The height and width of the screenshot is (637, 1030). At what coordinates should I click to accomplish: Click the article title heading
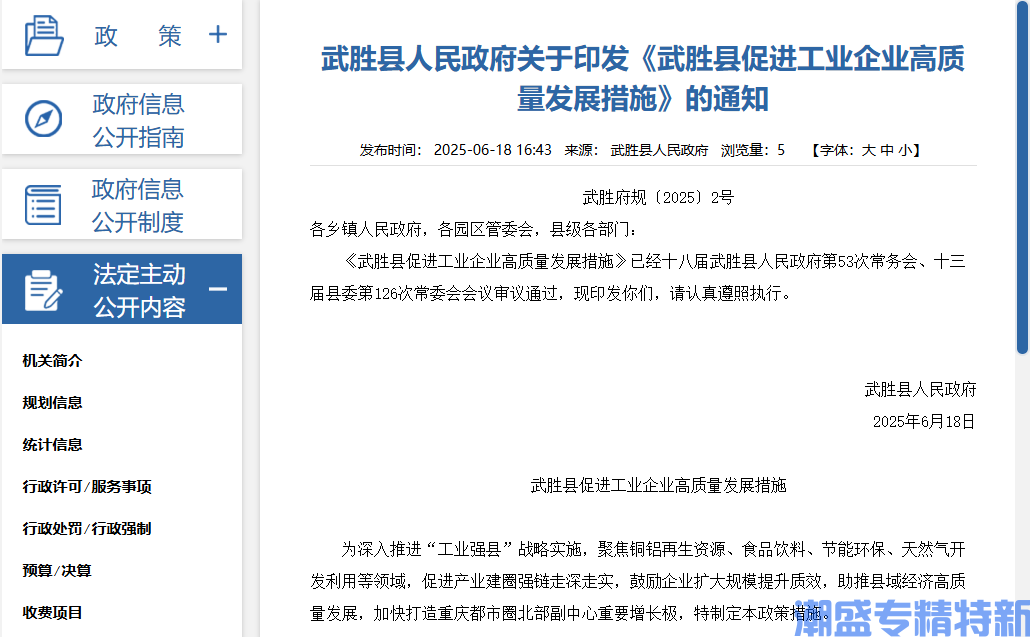pos(643,79)
